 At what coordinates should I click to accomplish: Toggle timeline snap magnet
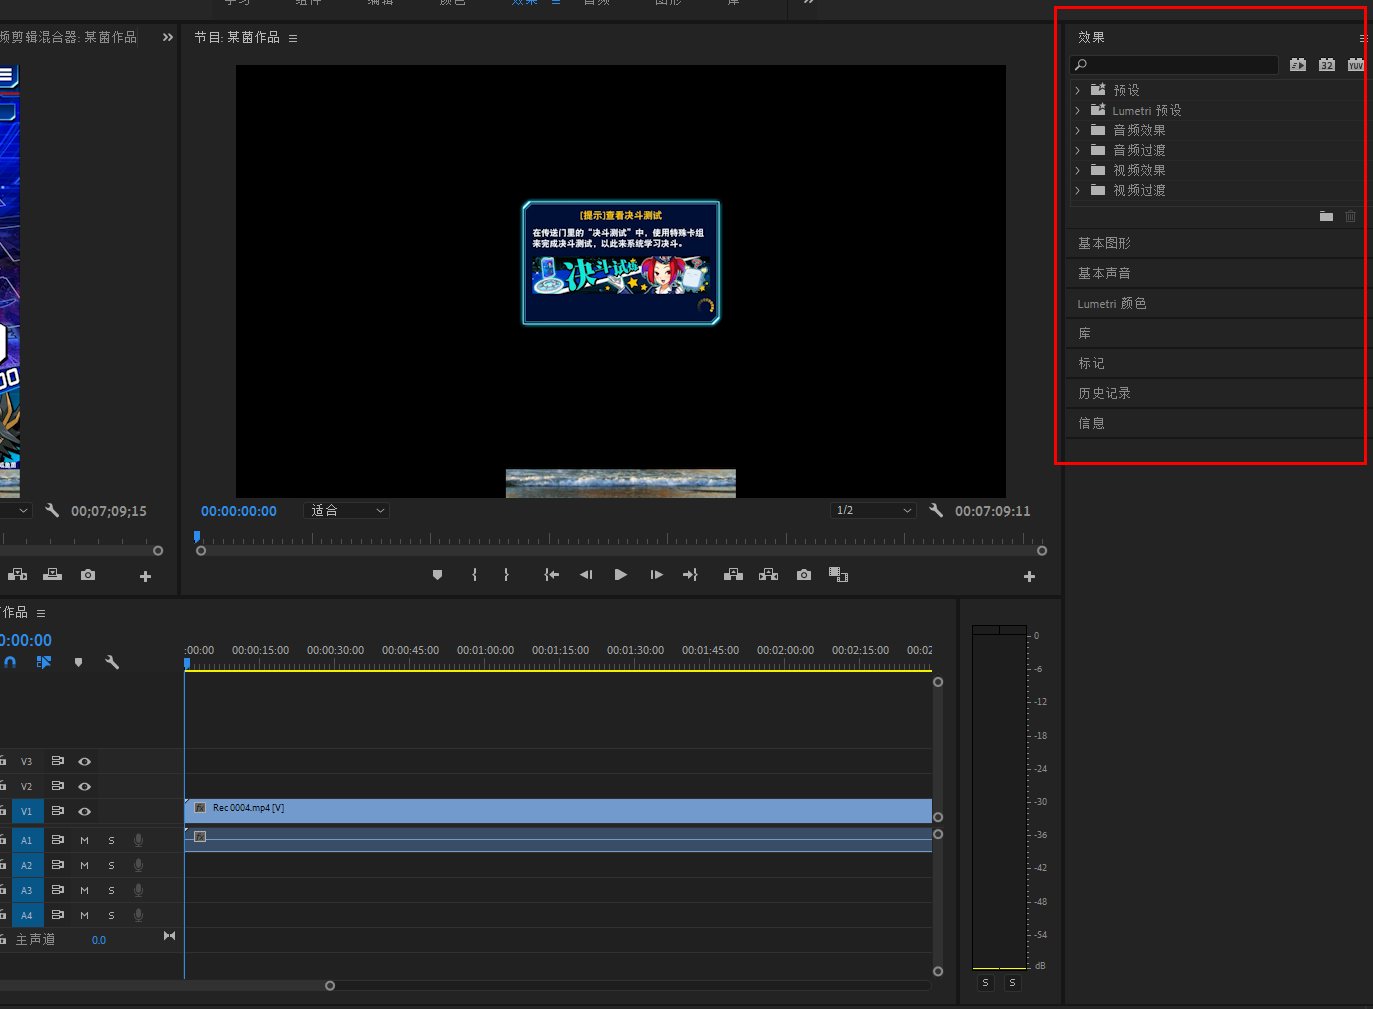pos(10,662)
